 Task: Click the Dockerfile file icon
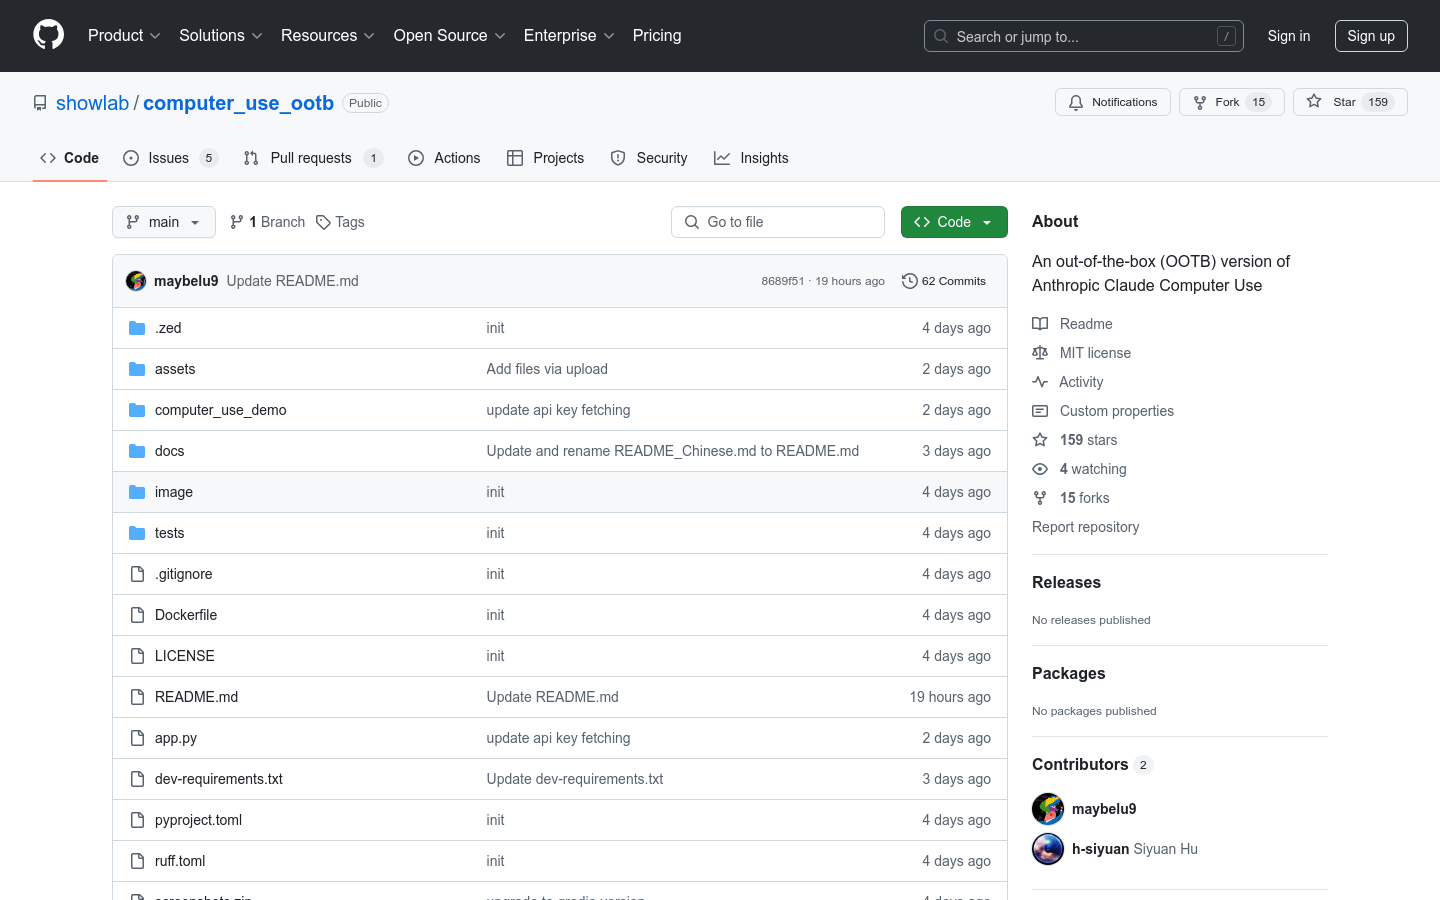(x=137, y=615)
